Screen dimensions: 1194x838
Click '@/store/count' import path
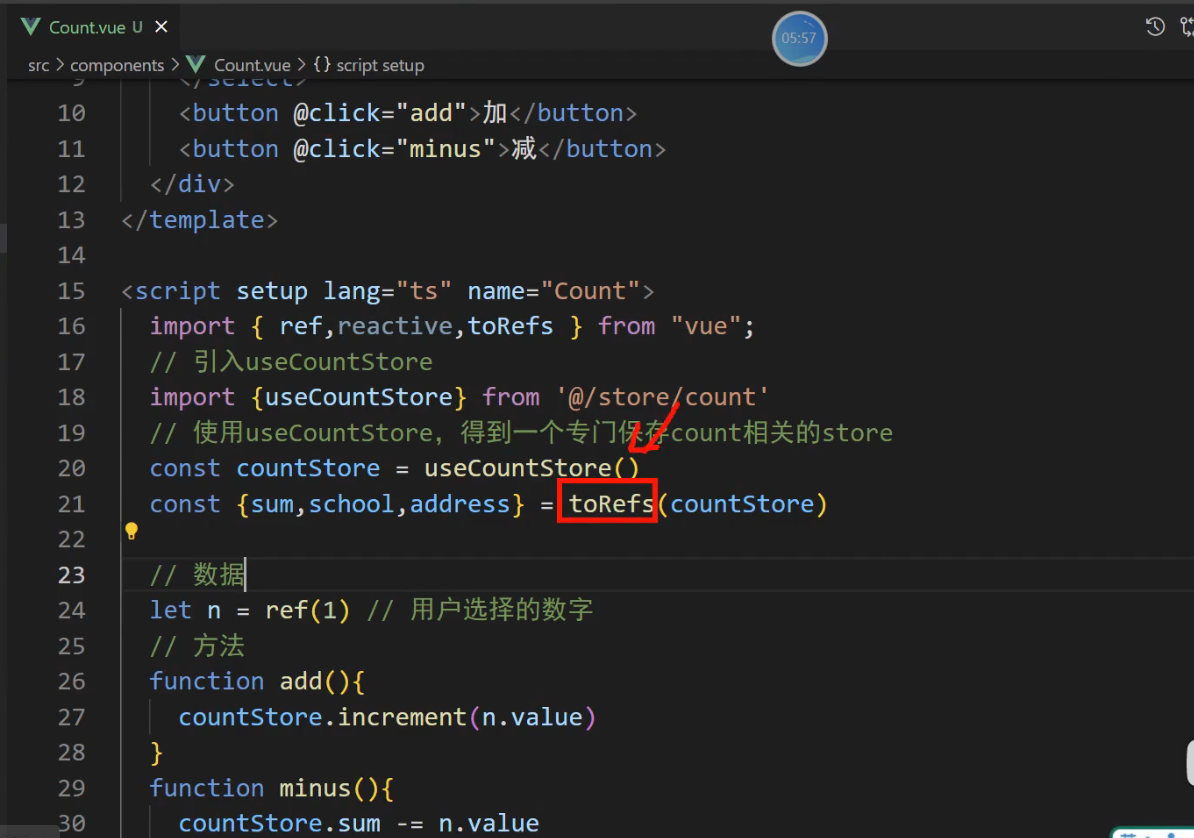click(662, 397)
